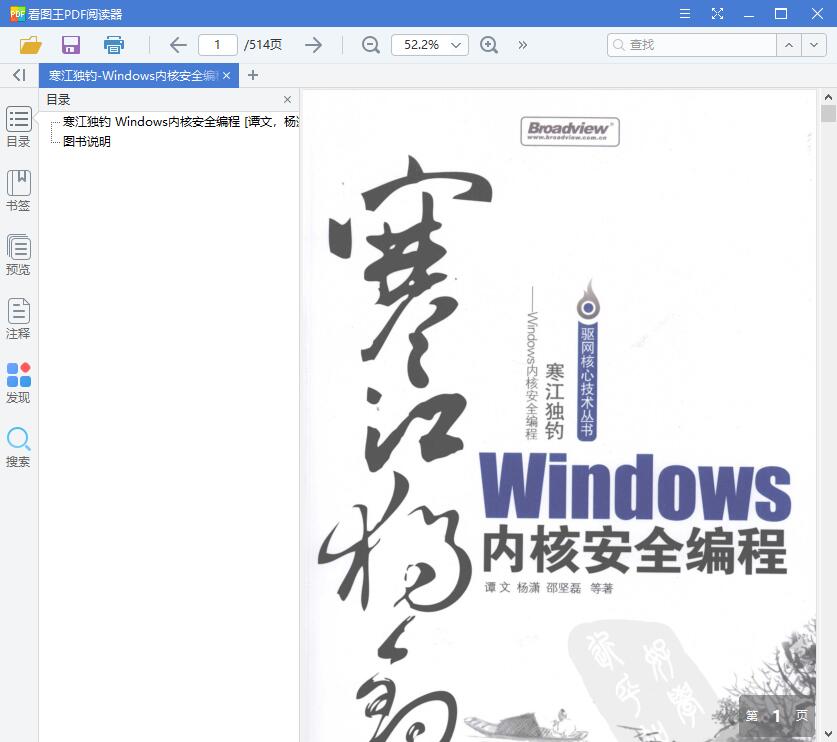Open the hamburger main menu in title bar
Screen dimensions: 837x742
[685, 13]
